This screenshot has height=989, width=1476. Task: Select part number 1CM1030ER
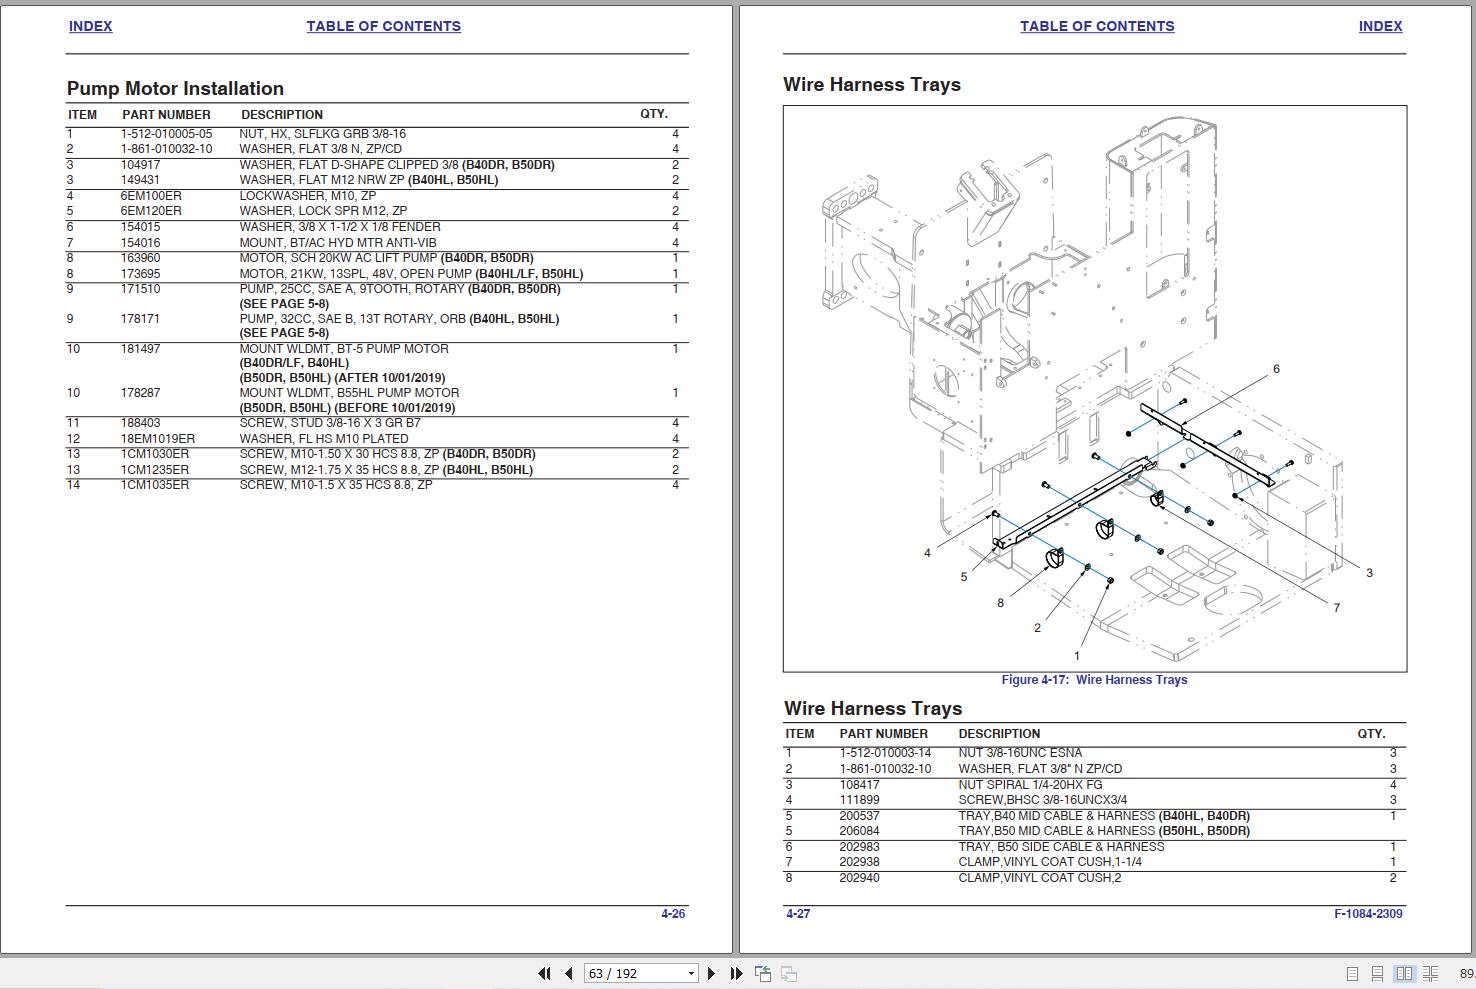coord(154,454)
